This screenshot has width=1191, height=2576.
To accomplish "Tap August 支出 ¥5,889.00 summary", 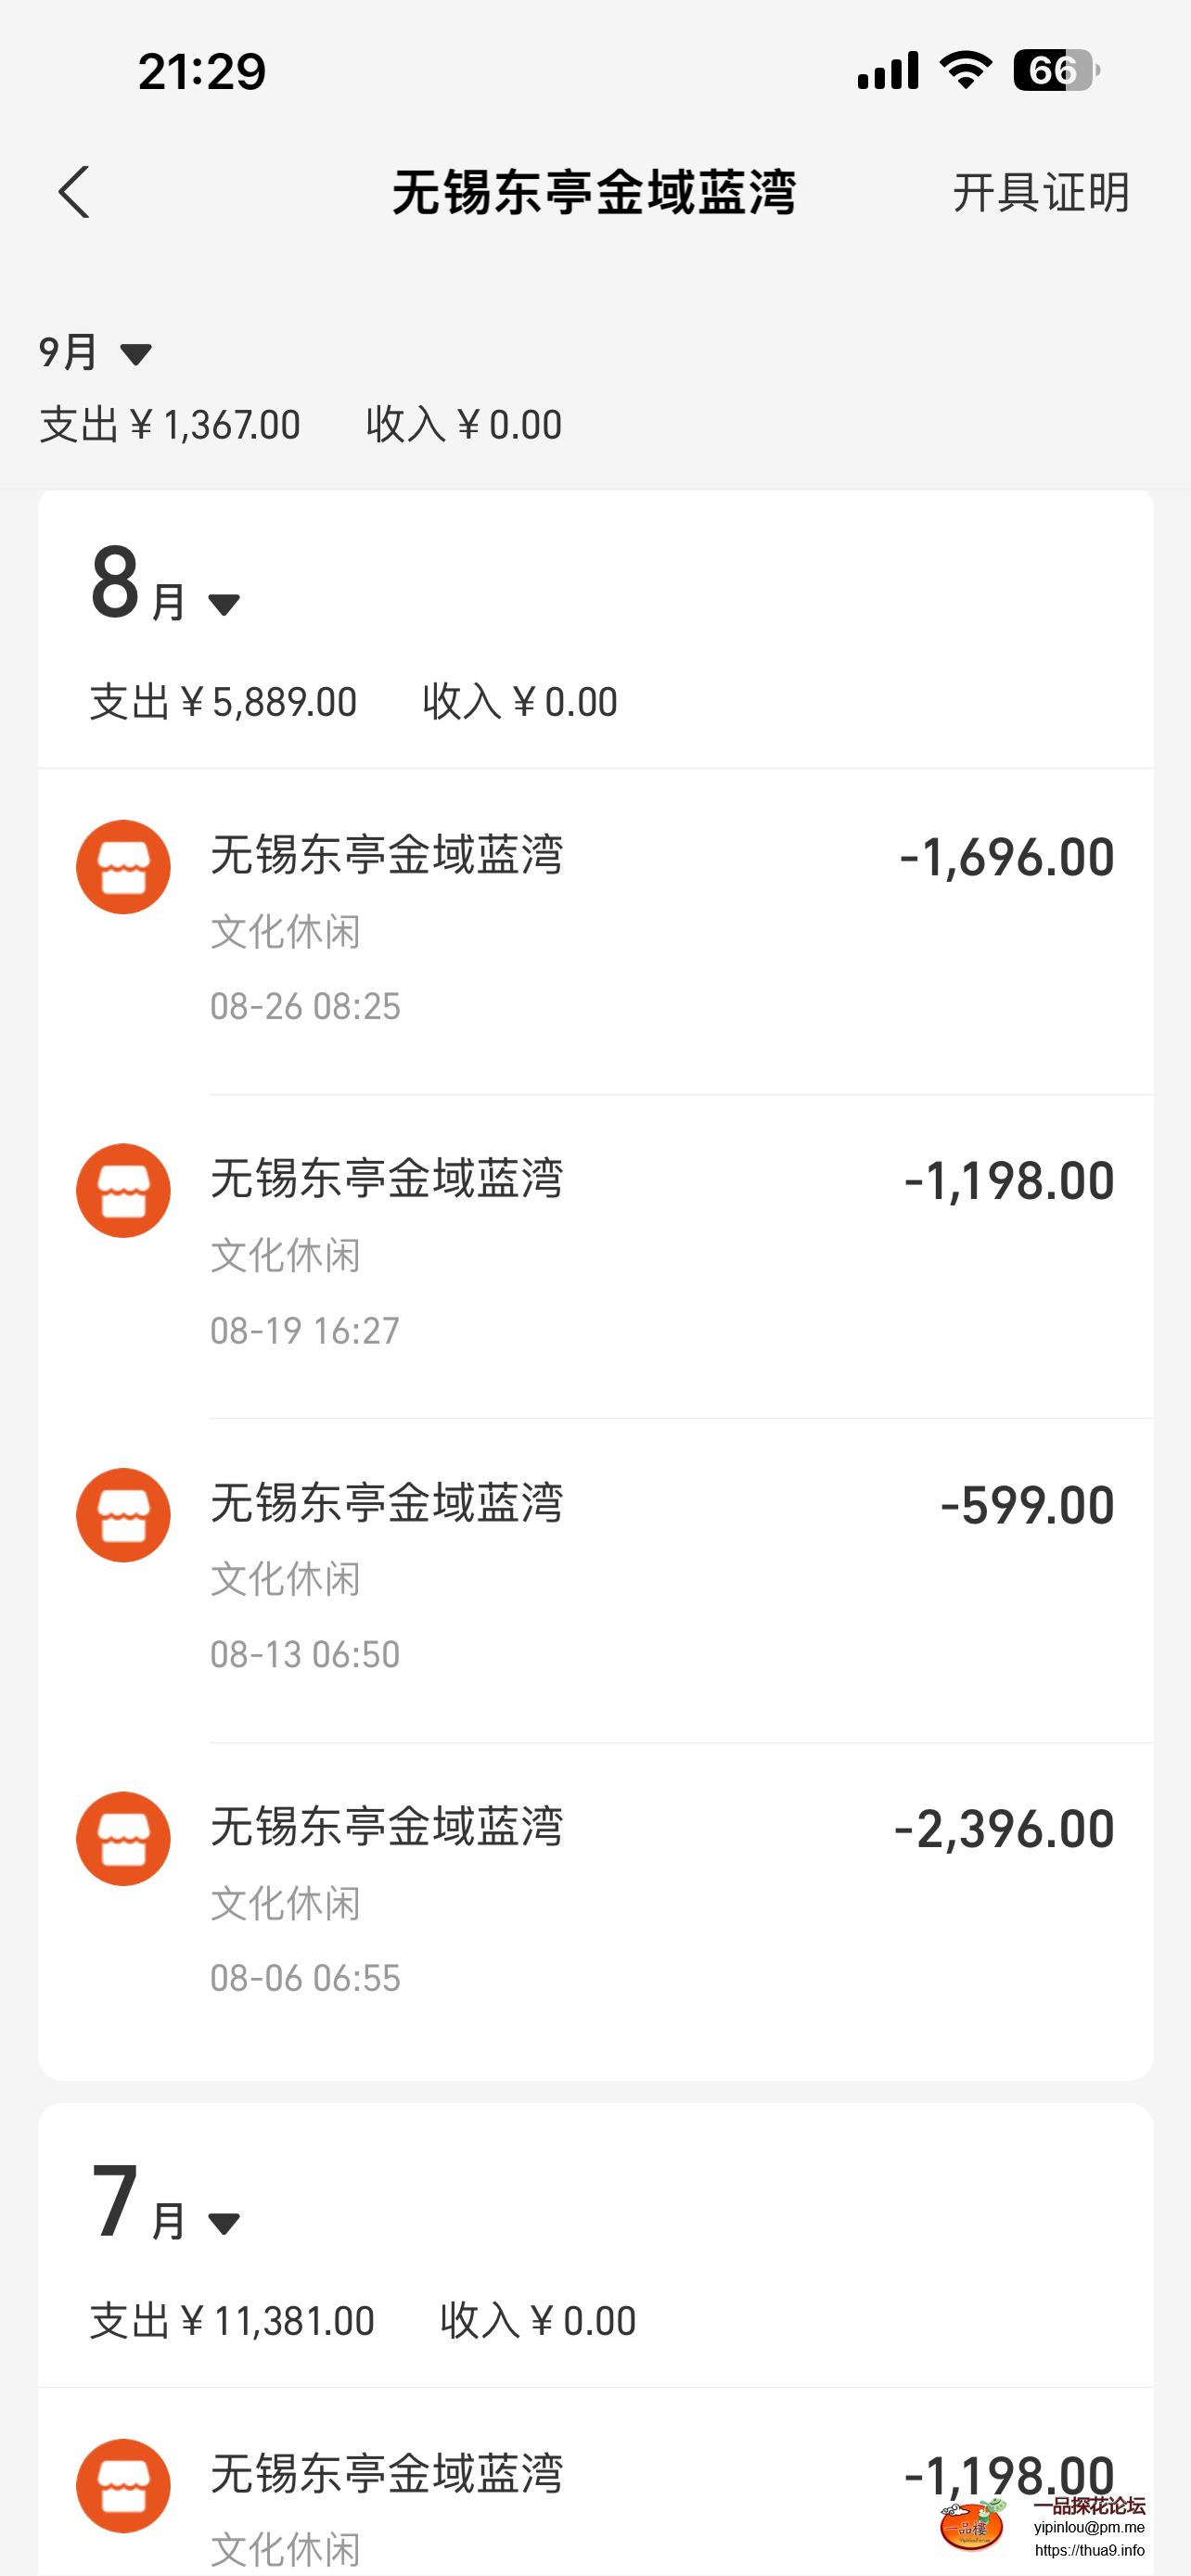I will 223,702.
